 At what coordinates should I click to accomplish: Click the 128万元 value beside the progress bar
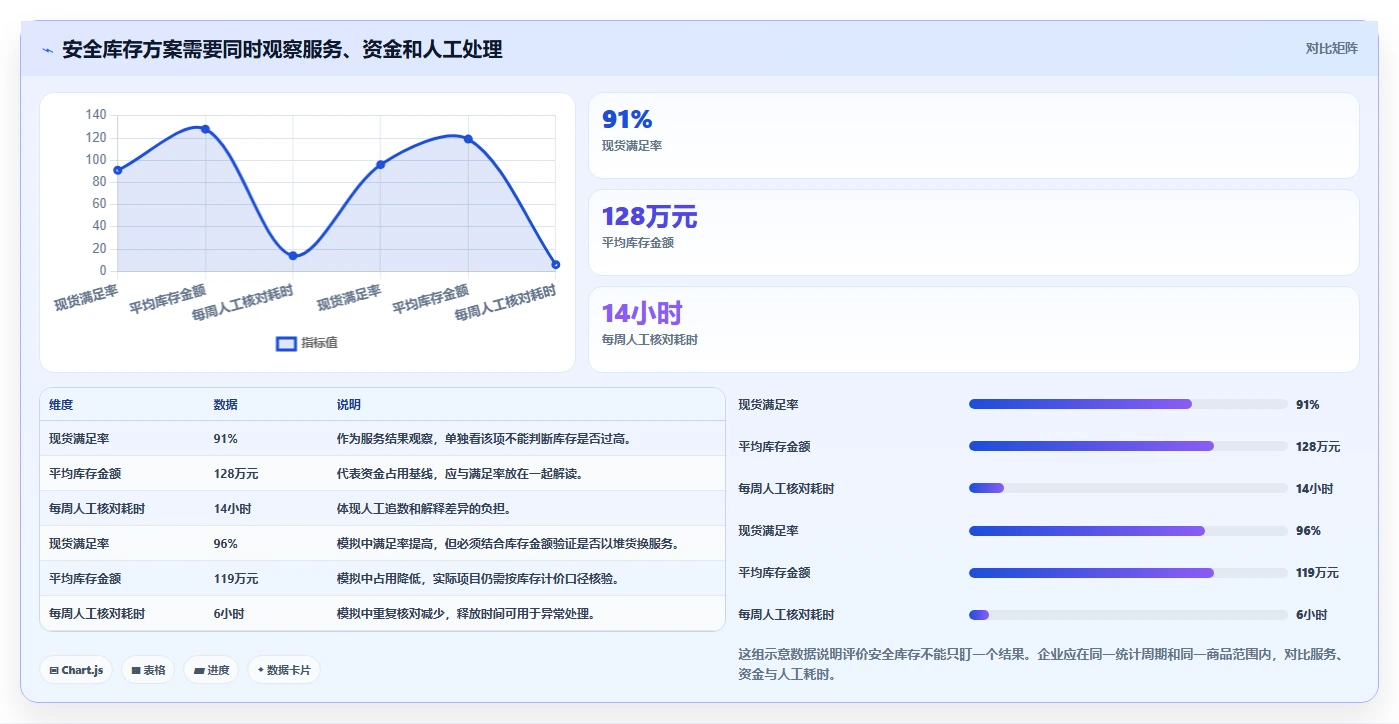pyautogui.click(x=1318, y=446)
